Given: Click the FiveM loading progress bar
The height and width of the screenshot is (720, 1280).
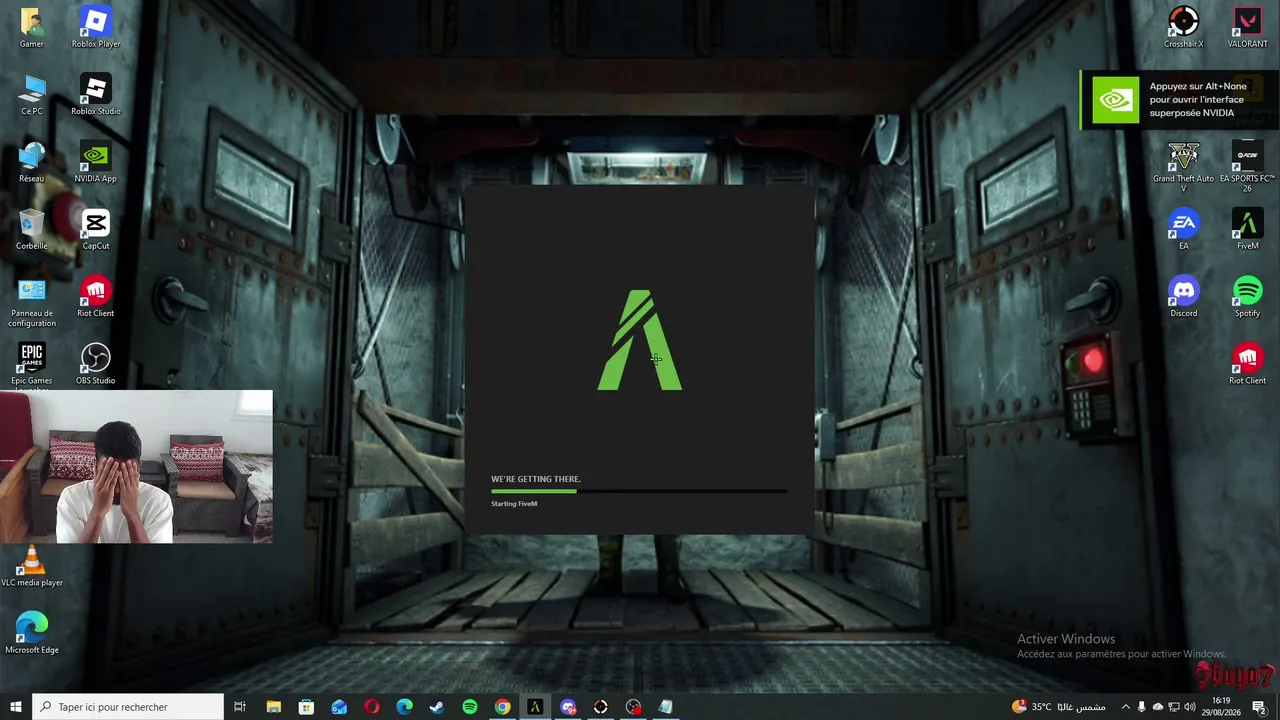Looking at the screenshot, I should pyautogui.click(x=639, y=491).
